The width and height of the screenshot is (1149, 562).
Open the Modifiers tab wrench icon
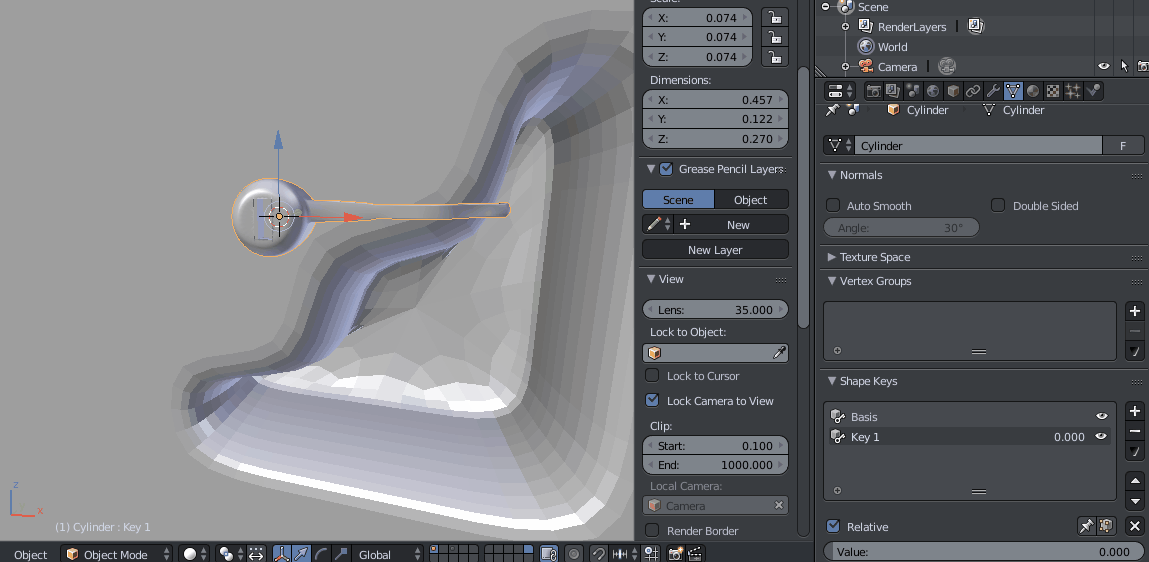tap(993, 91)
